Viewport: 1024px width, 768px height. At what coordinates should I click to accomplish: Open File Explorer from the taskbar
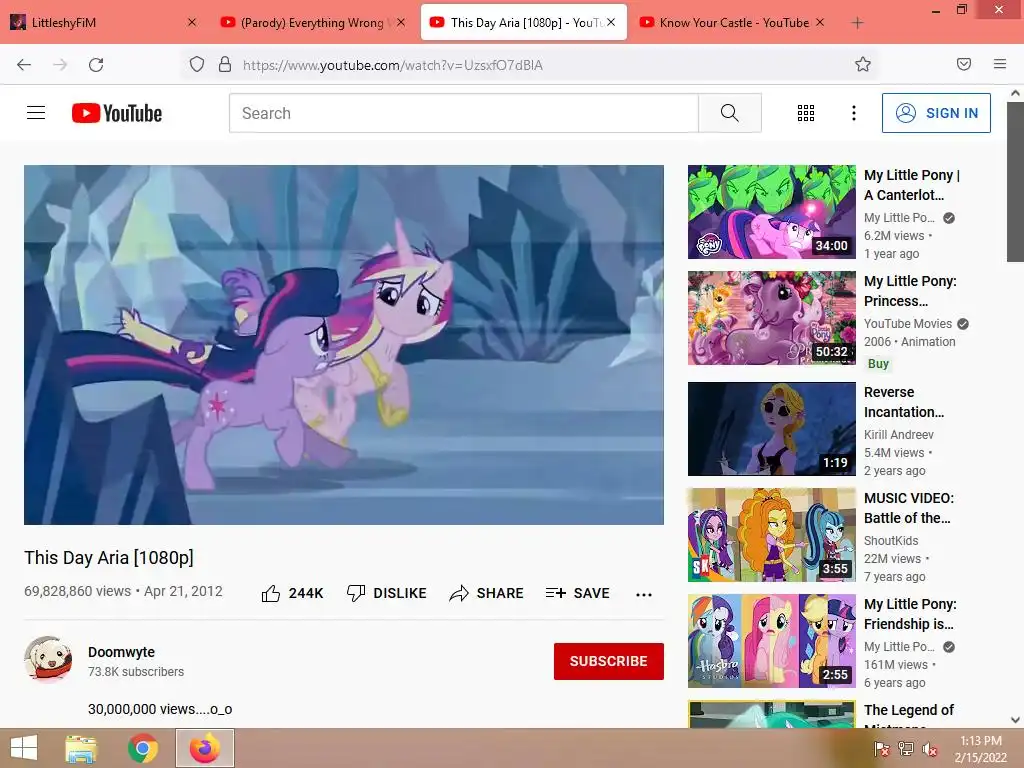point(81,748)
